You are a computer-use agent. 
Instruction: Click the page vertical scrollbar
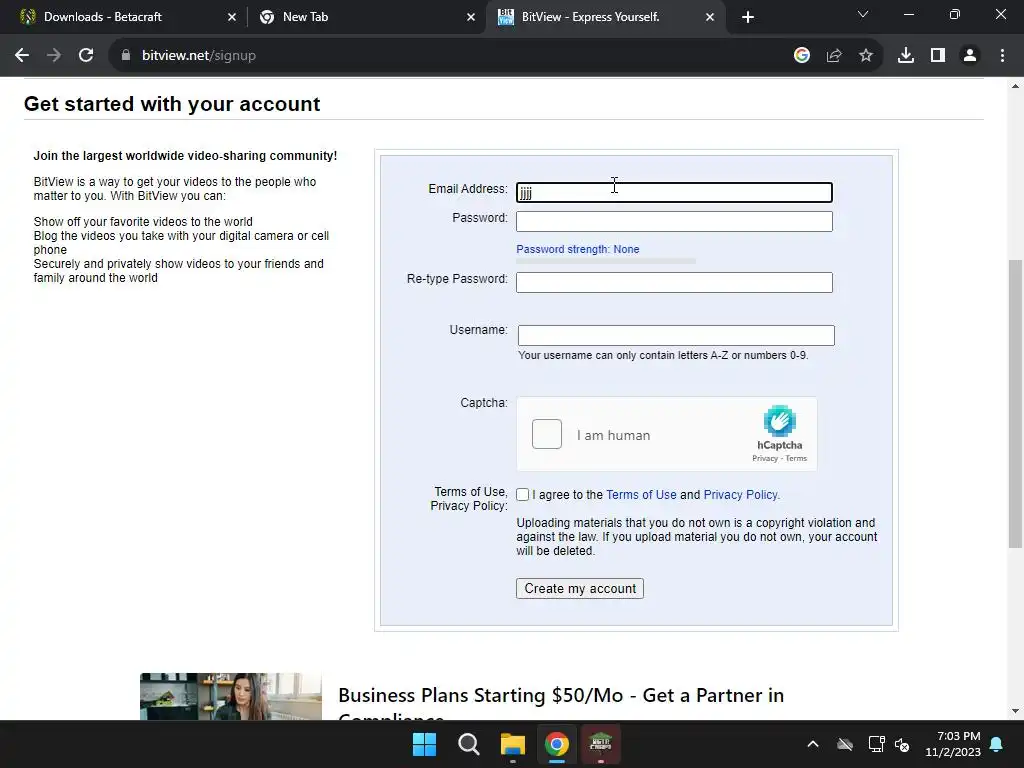(x=1015, y=403)
